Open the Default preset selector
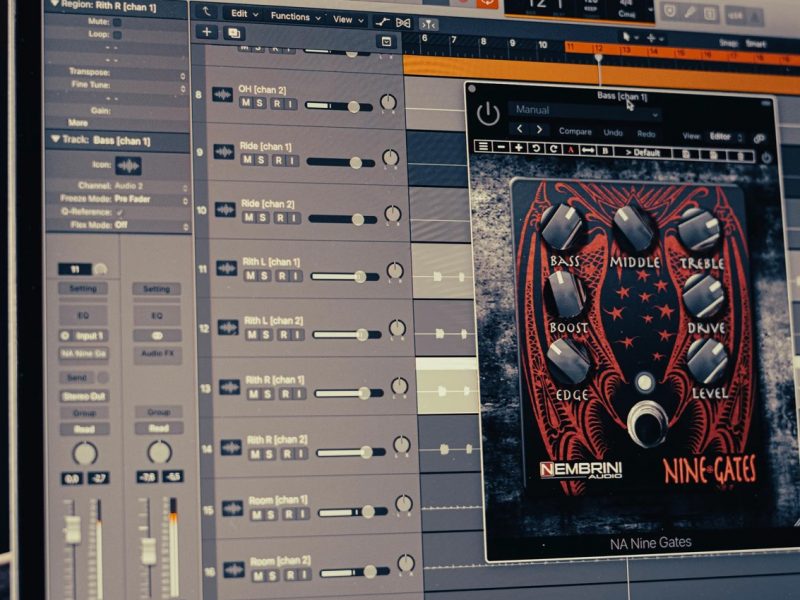This screenshot has height=600, width=800. coord(643,152)
